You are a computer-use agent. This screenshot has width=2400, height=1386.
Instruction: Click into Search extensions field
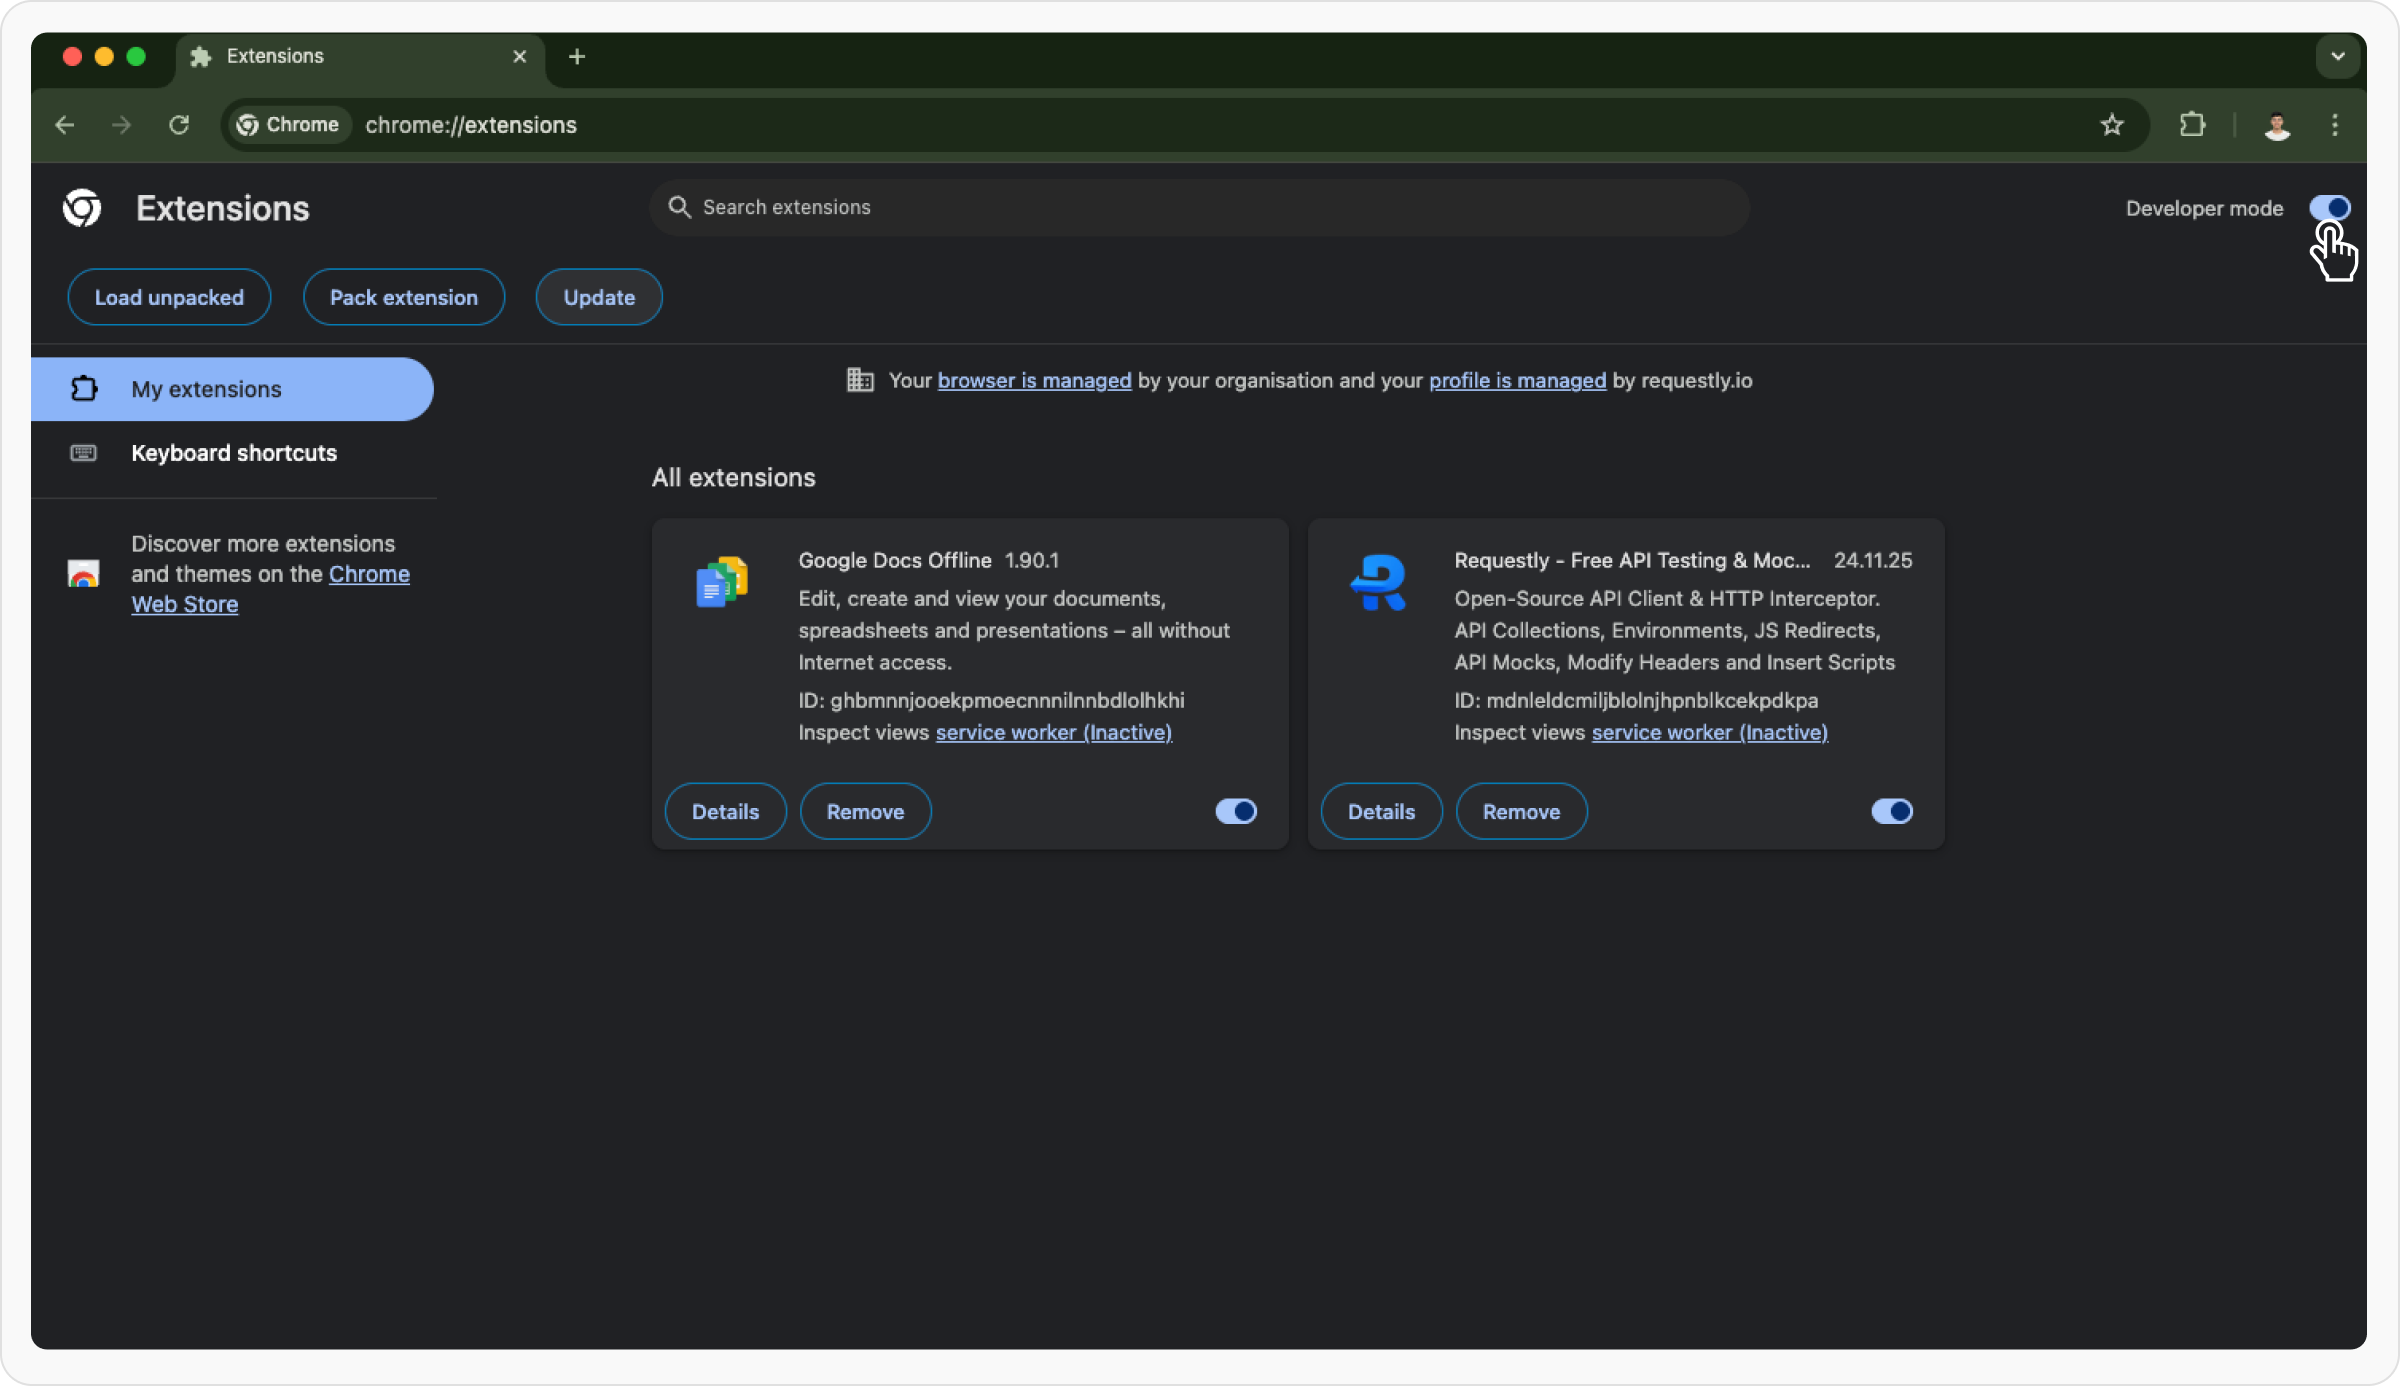[1200, 207]
